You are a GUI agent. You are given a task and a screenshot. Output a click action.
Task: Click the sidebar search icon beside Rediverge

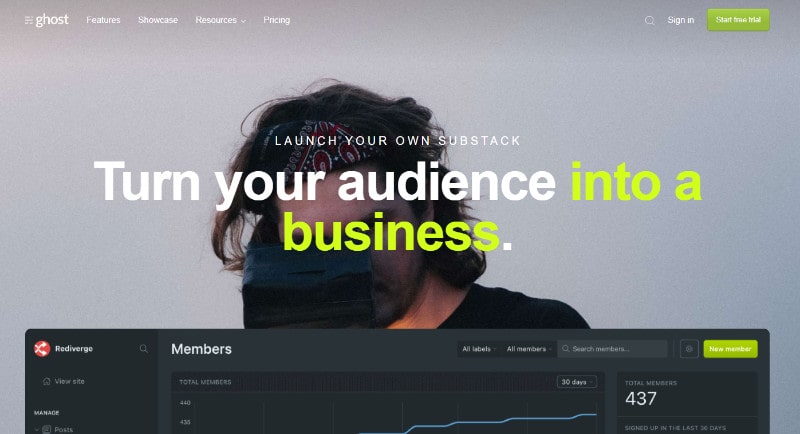[143, 349]
